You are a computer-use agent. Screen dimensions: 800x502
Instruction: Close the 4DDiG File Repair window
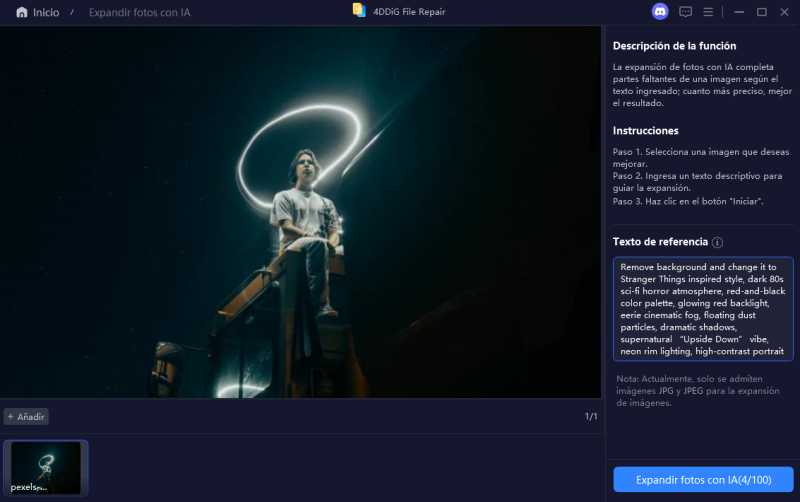[x=784, y=12]
